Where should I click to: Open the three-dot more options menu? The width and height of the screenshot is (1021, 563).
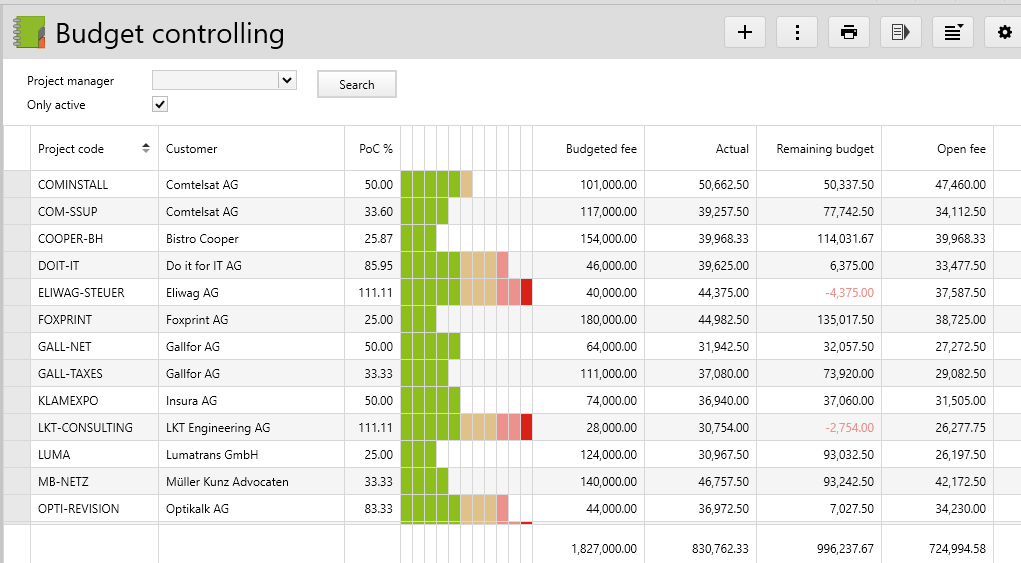tap(797, 32)
